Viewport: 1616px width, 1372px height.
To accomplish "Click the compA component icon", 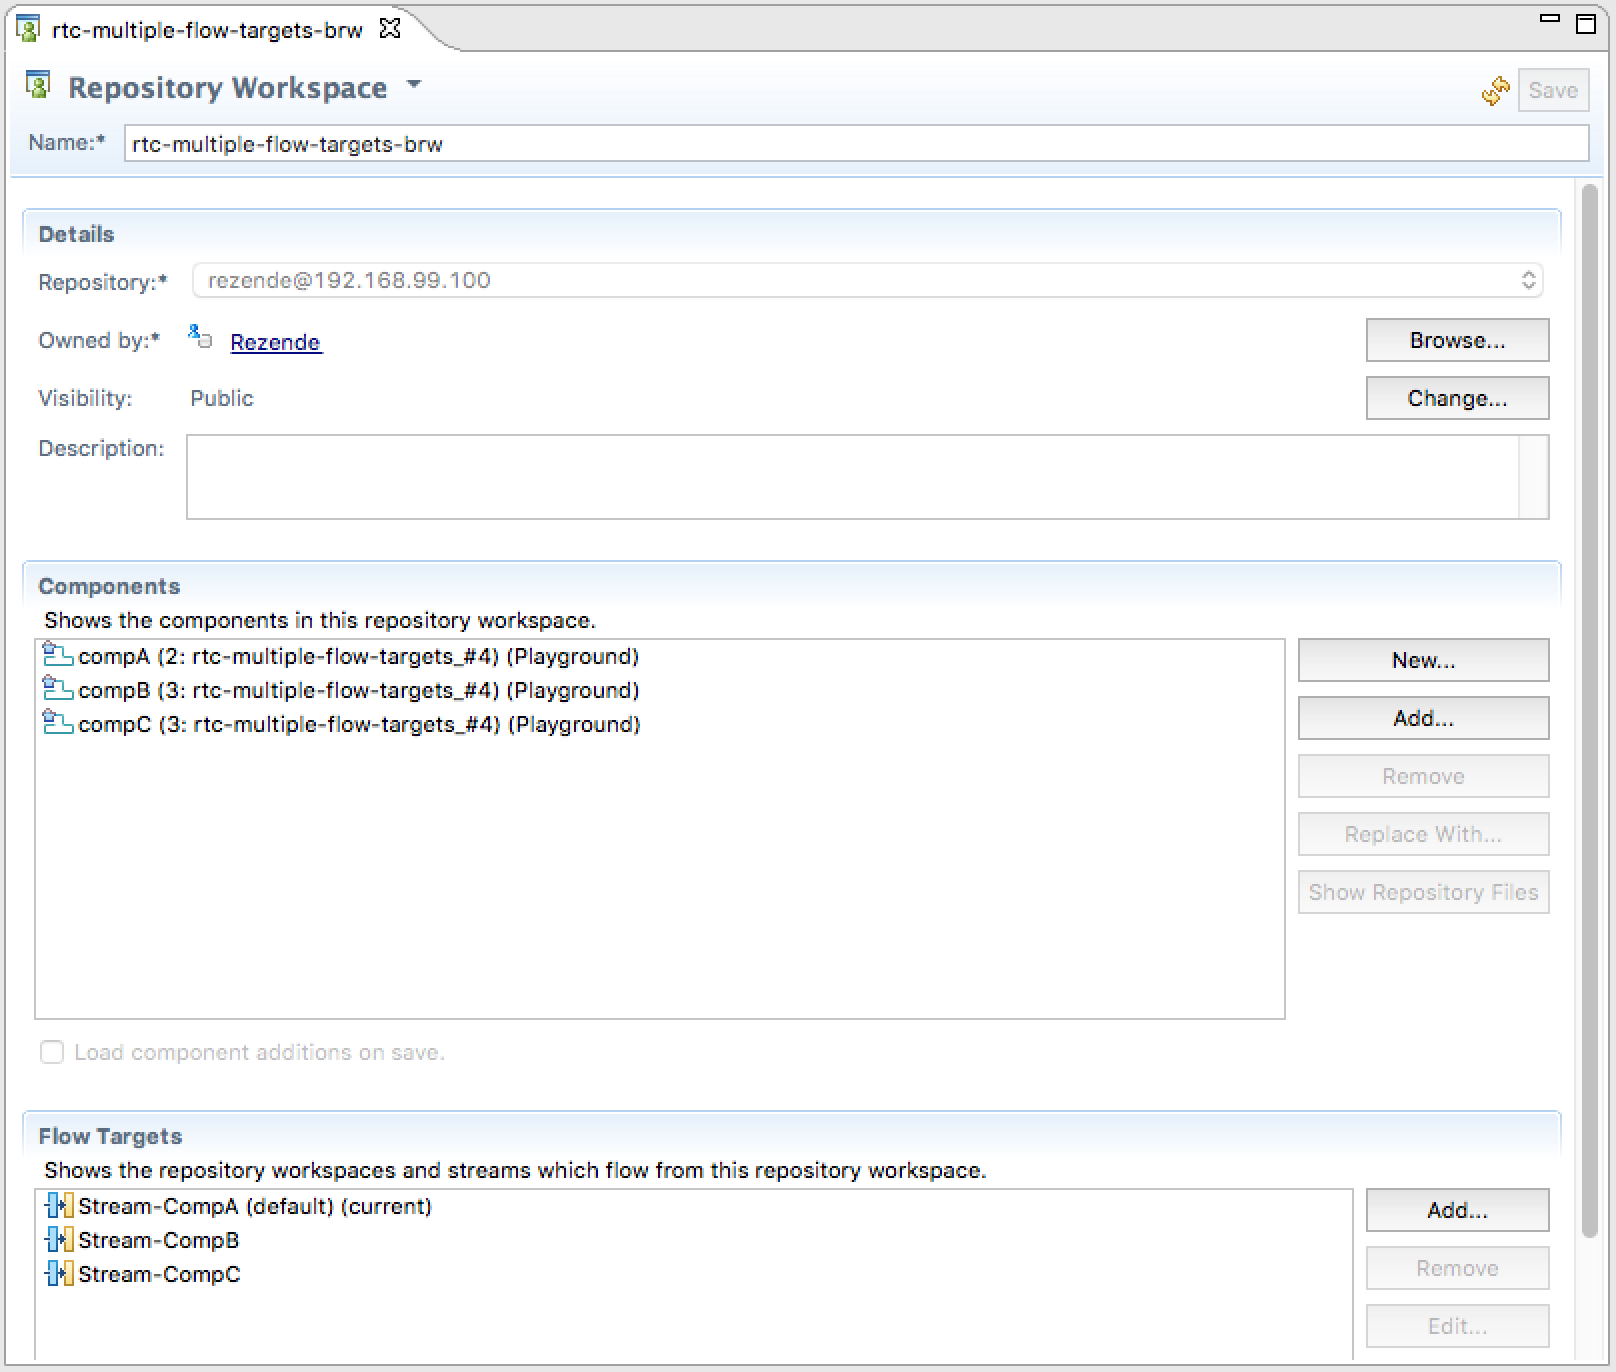I will click(x=57, y=656).
